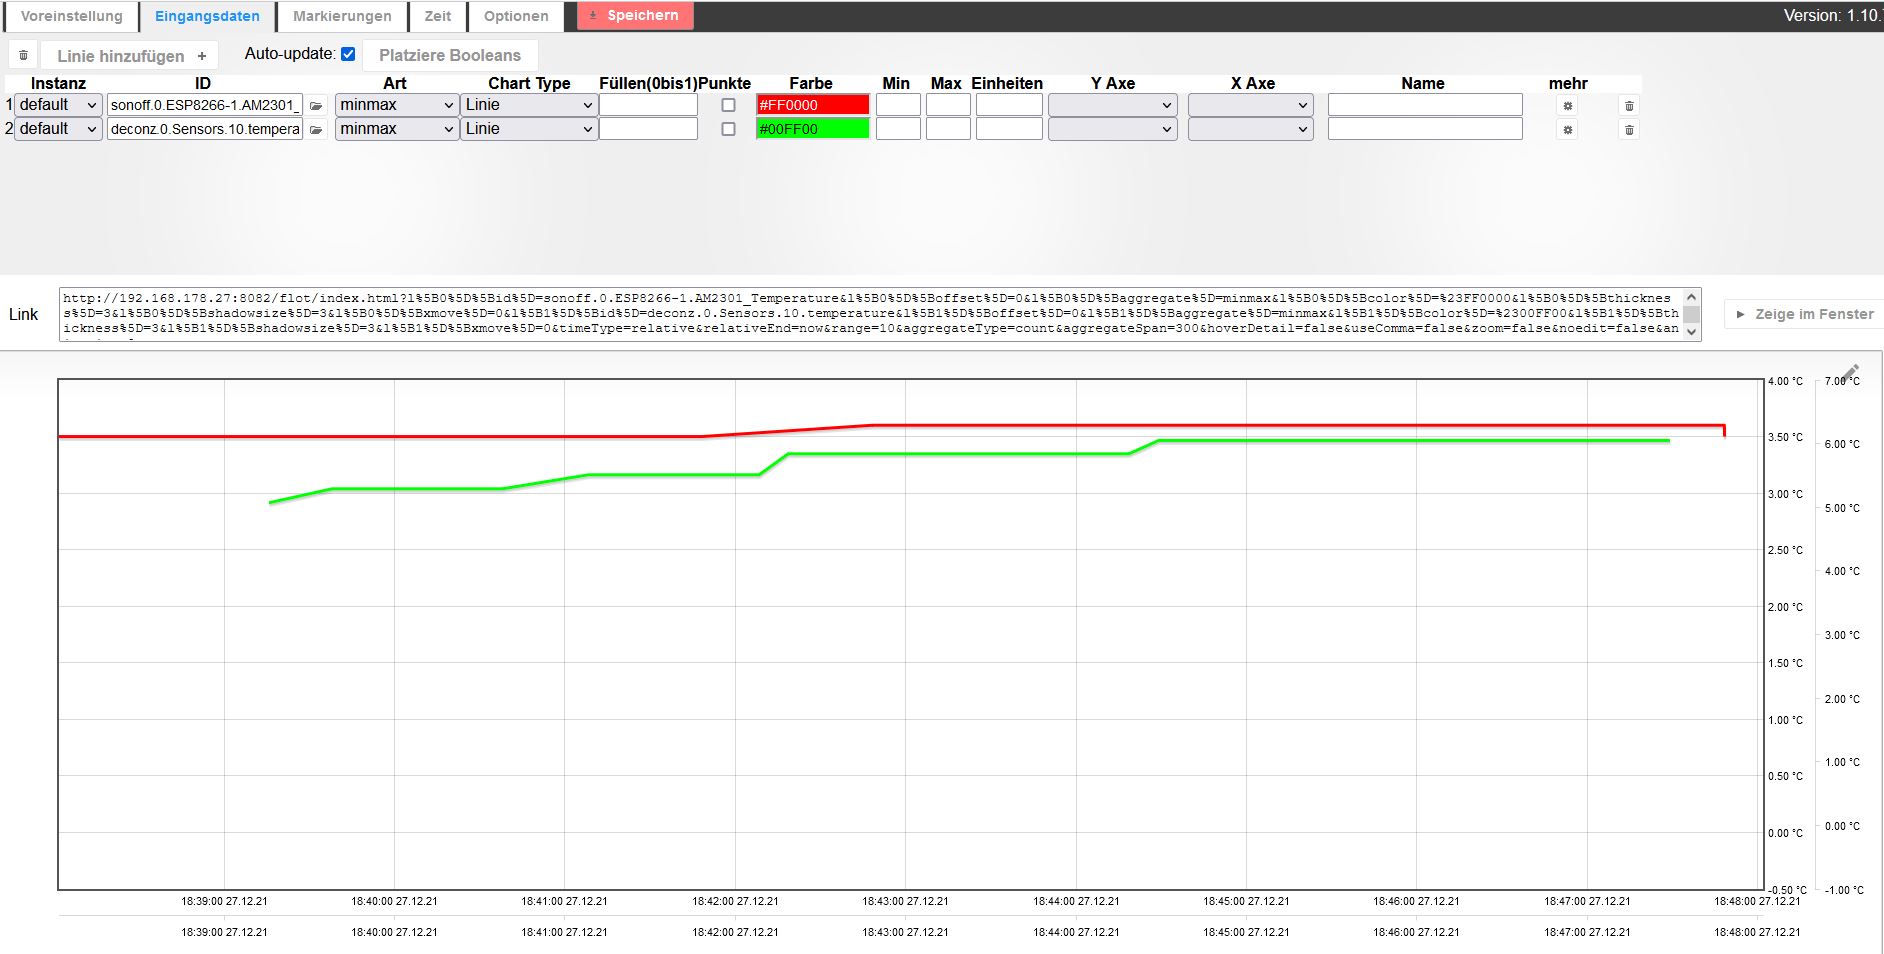
Task: Delete line 1 with its trash icon
Action: pos(1630,104)
